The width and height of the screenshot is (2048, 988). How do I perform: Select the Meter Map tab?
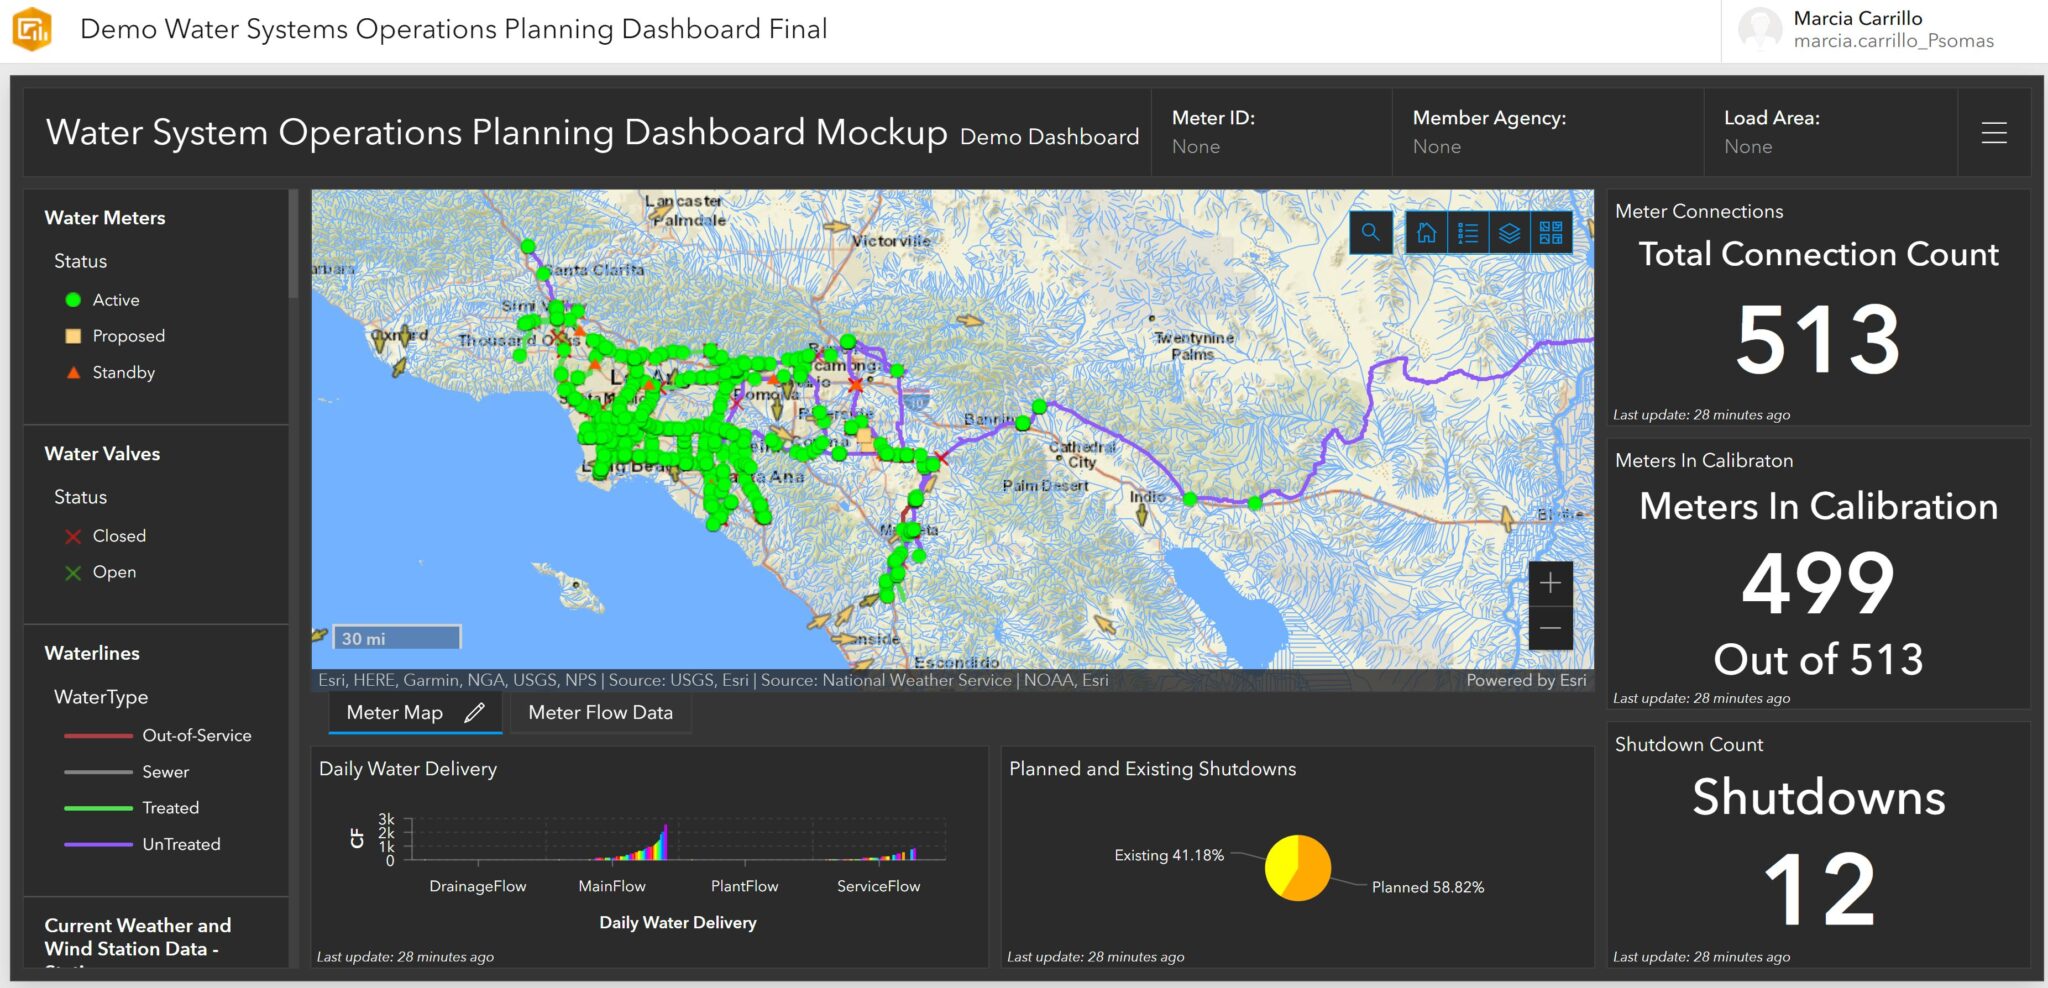point(394,712)
